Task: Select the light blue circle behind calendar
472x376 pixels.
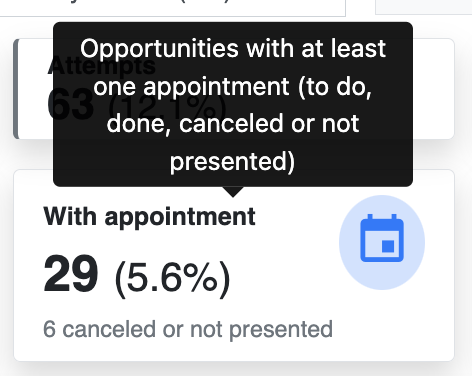Action: tap(382, 242)
